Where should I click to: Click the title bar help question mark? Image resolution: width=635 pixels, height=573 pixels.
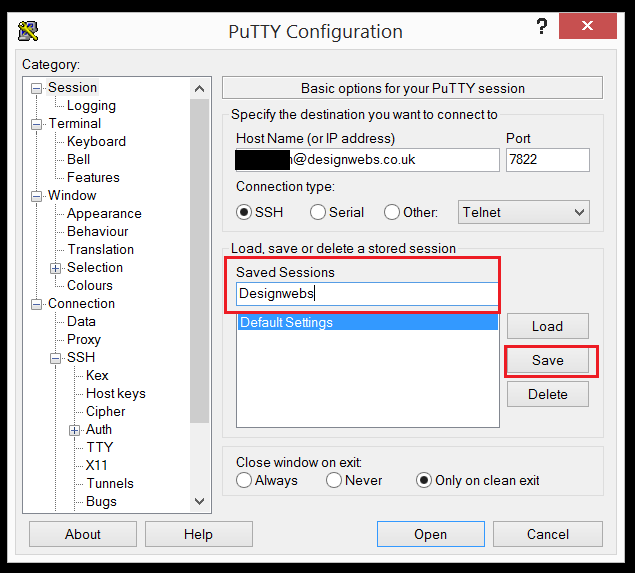point(542,28)
